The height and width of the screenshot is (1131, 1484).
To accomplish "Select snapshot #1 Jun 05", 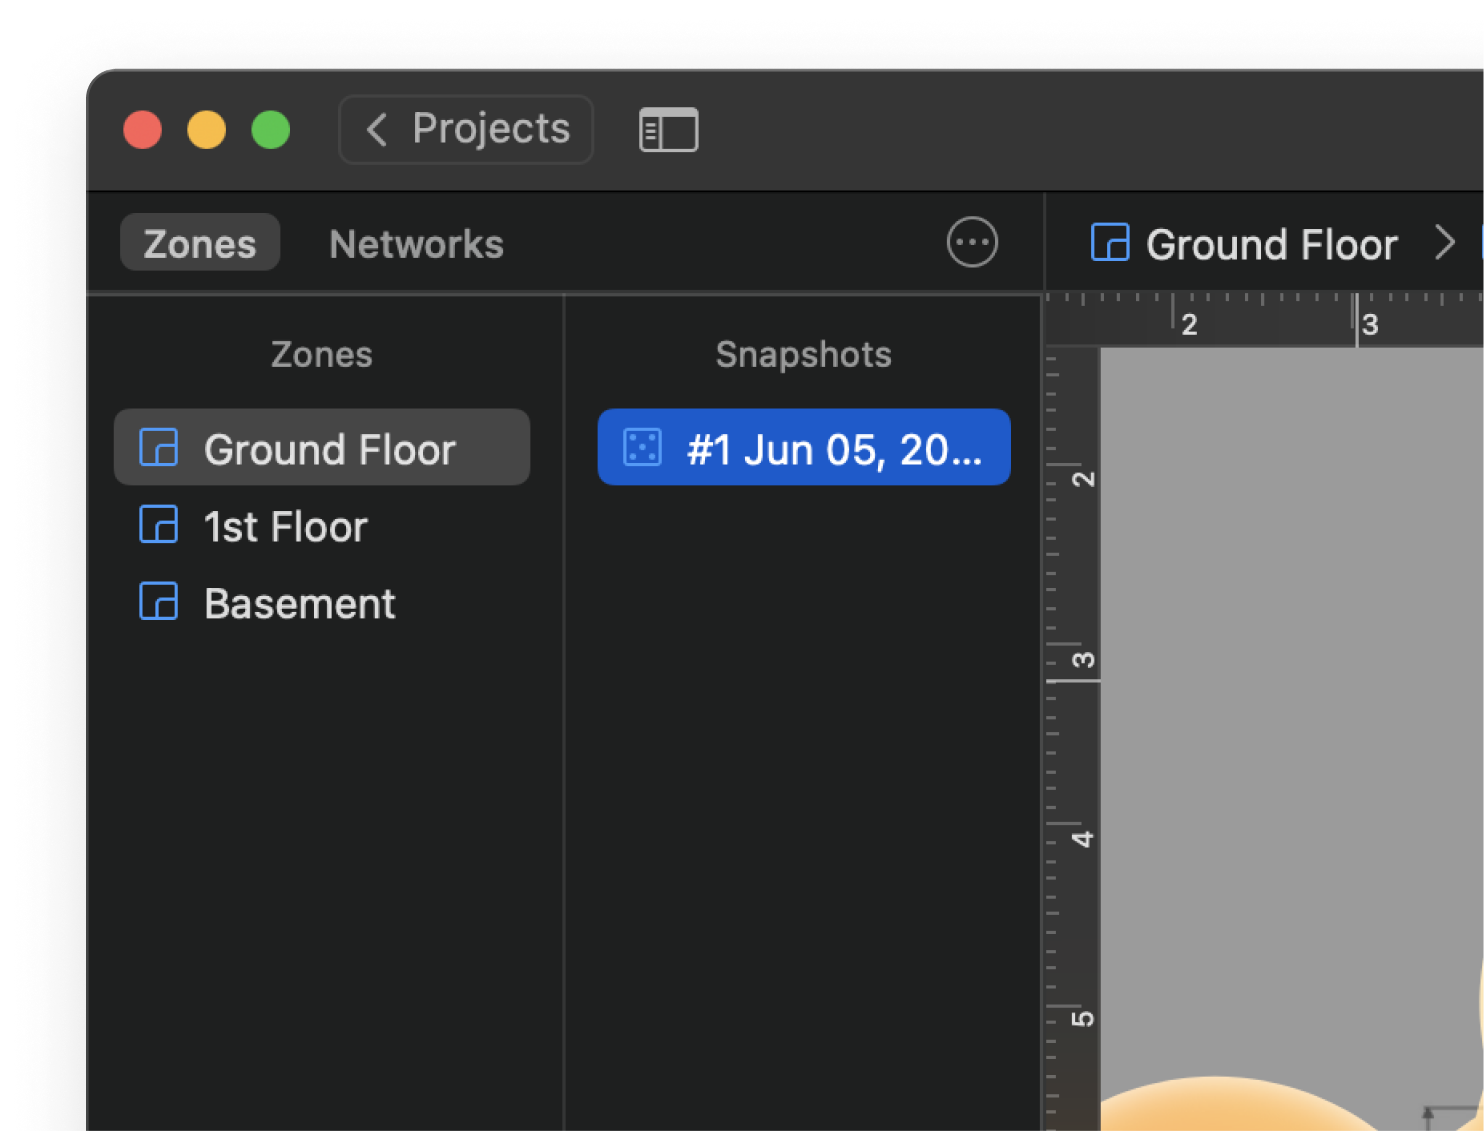I will (833, 450).
